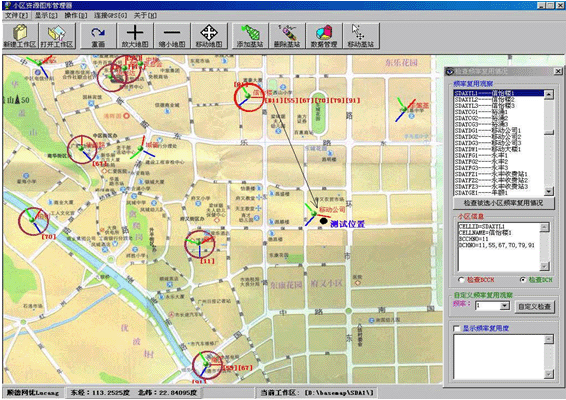Select the SDAXYL1 row in the cell list
Image resolution: width=566 pixels, height=400 pixels.
pos(498,93)
